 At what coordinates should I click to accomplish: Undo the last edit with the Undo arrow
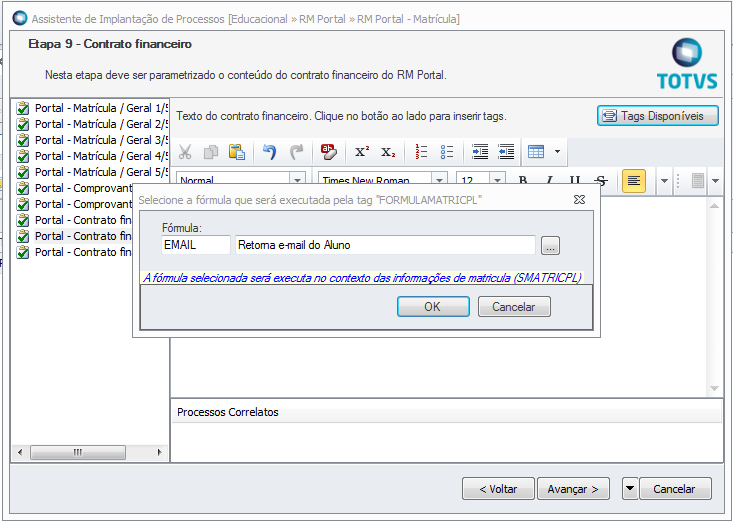point(269,152)
